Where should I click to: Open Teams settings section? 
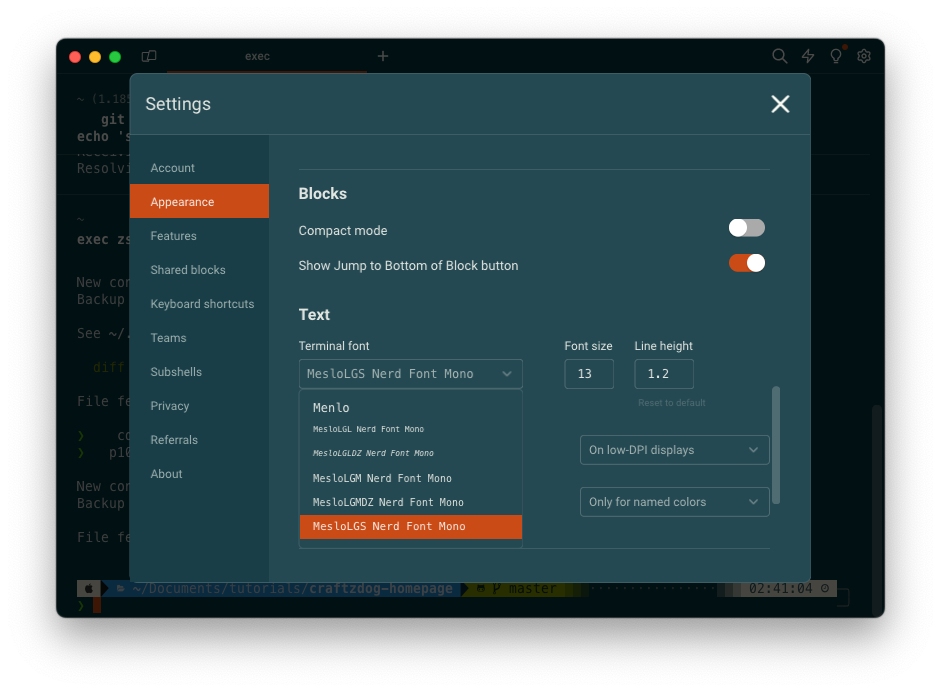coord(199,338)
